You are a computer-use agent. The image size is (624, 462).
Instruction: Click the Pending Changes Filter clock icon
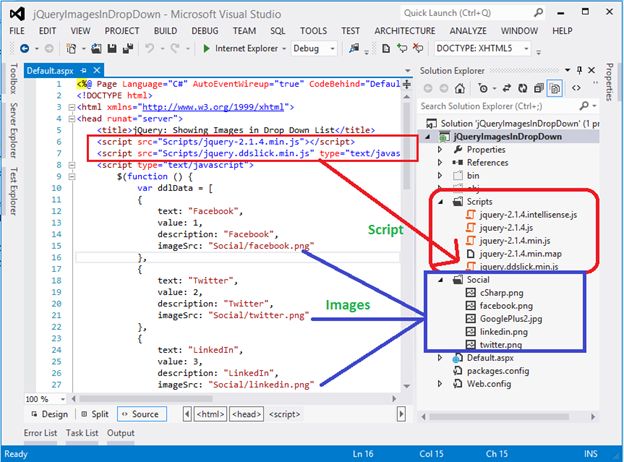483,88
